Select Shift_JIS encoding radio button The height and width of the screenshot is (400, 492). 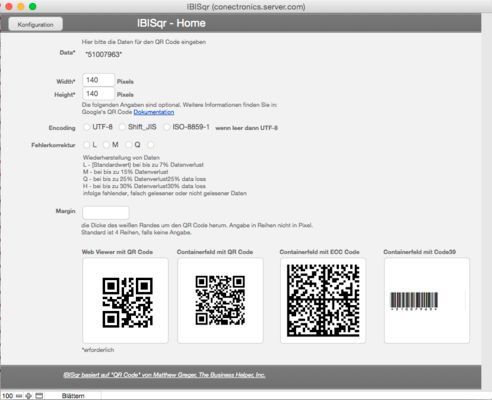[122, 127]
